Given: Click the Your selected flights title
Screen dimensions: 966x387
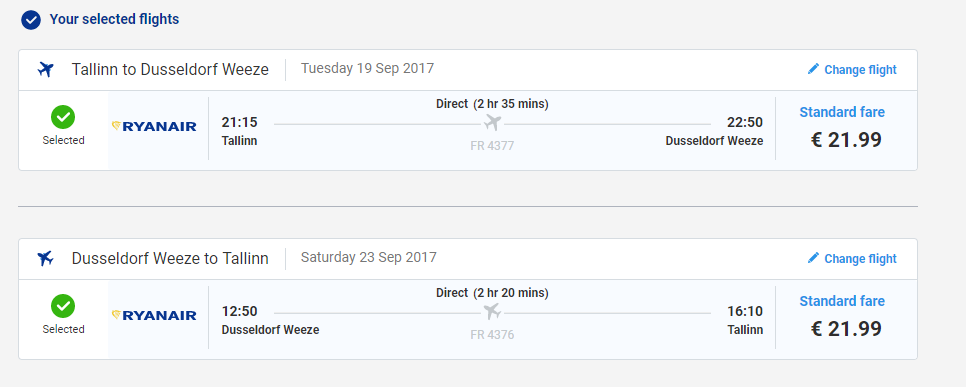Looking at the screenshot, I should click(115, 20).
